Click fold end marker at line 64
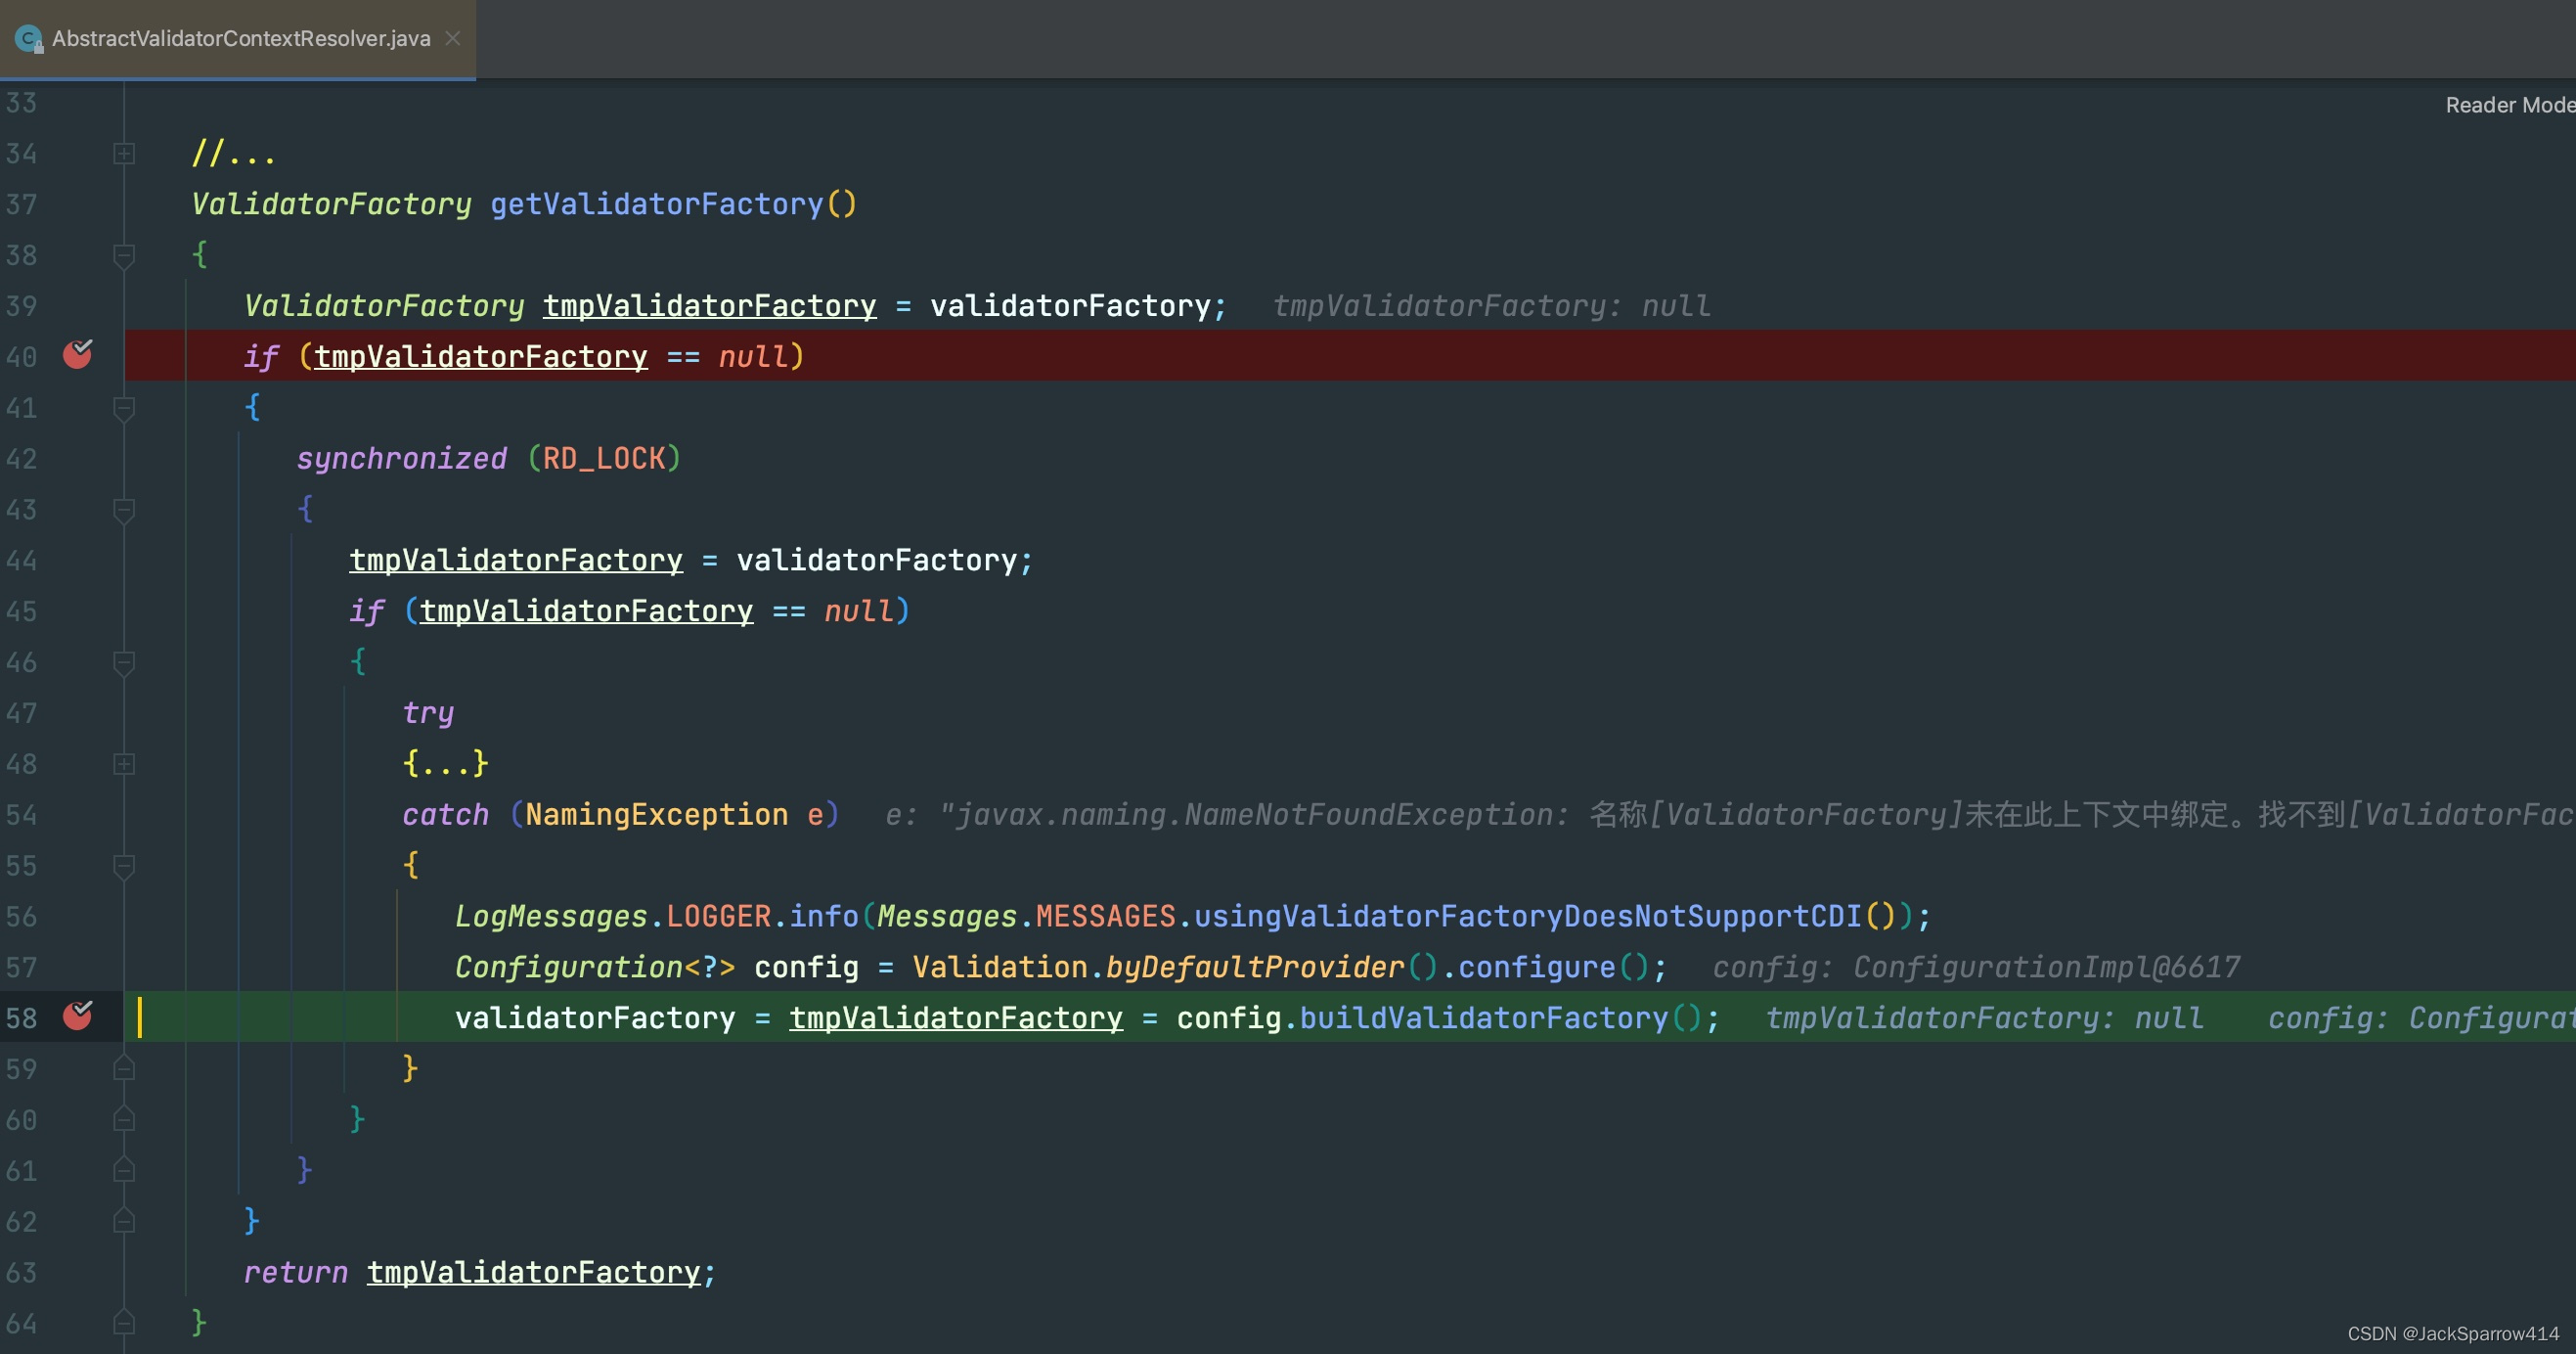The height and width of the screenshot is (1354, 2576). pos(124,1323)
